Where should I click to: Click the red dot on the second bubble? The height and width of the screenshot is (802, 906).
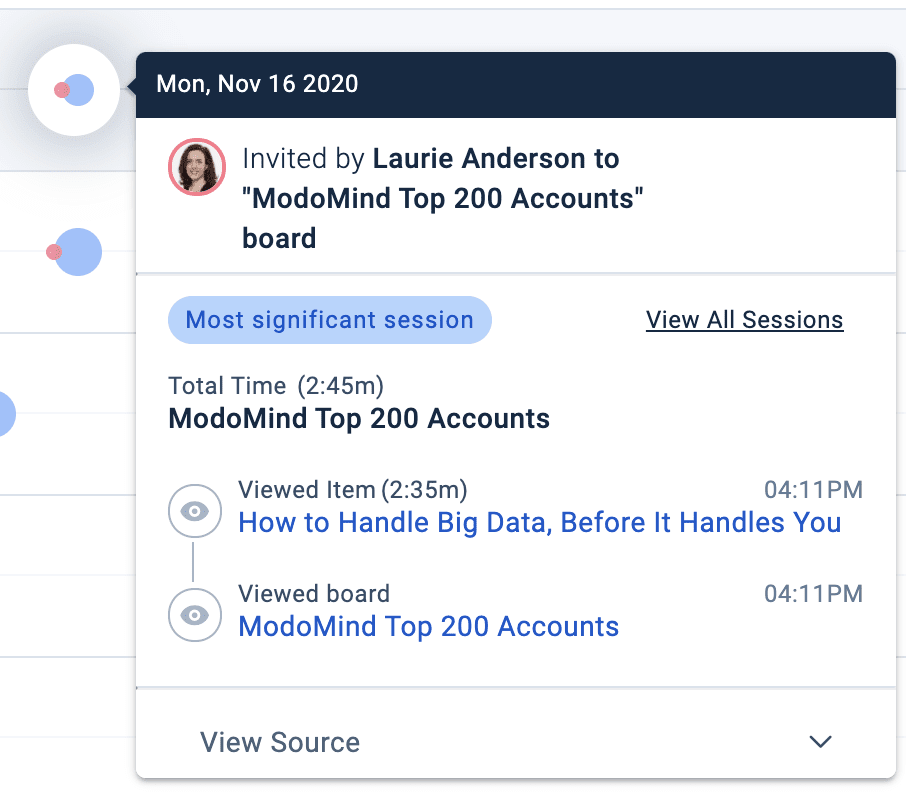pyautogui.click(x=53, y=252)
